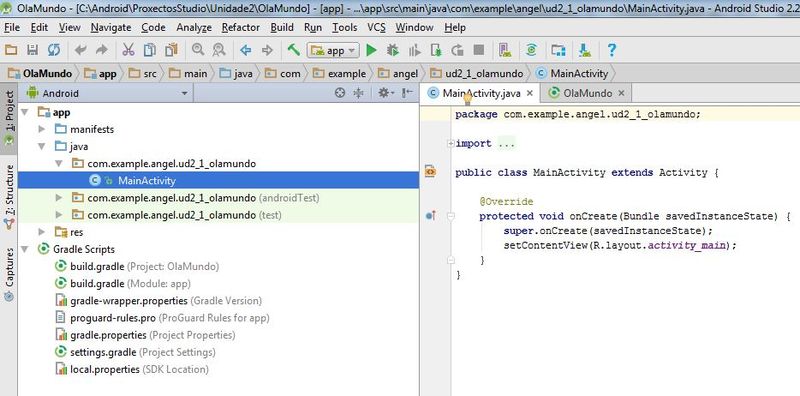This screenshot has width=800, height=396.
Task: Toggle the Project tool window tab
Action: click(x=9, y=118)
